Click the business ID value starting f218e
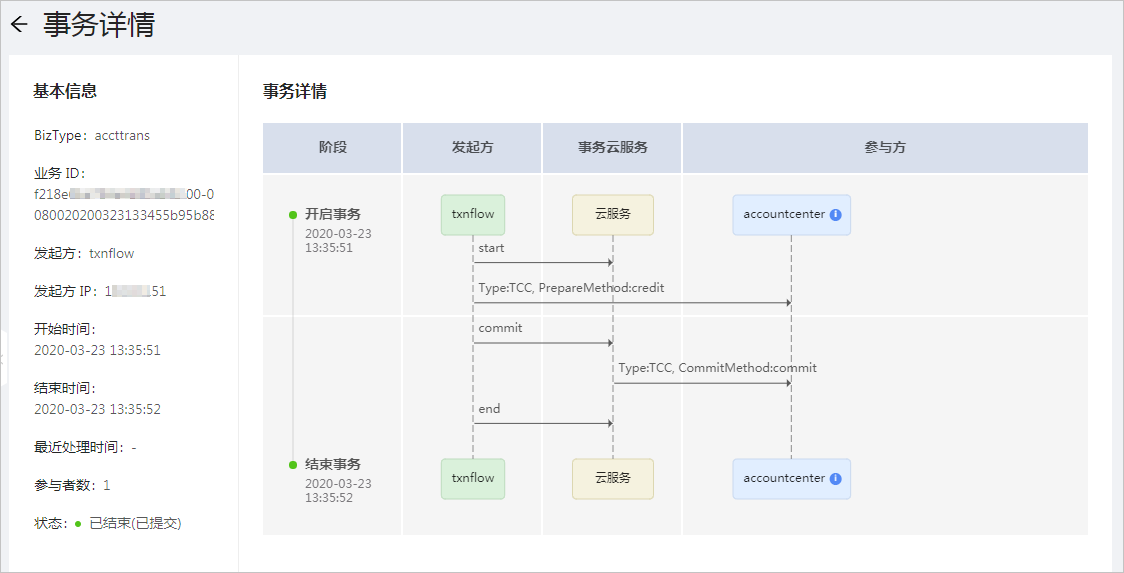This screenshot has width=1124, height=573. point(124,204)
